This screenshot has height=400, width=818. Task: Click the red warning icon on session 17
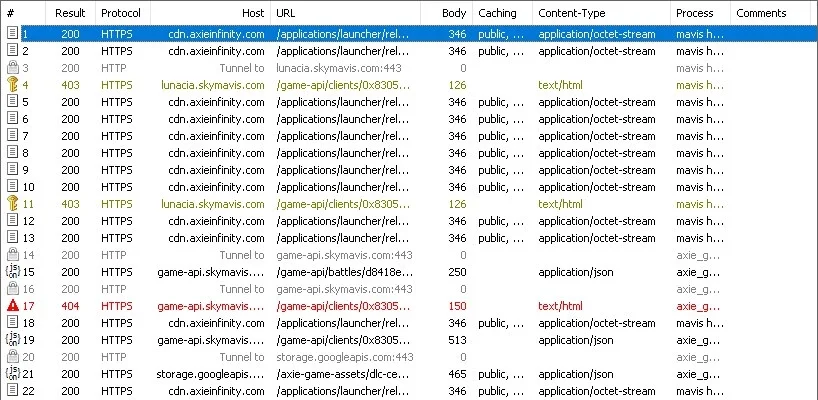point(13,306)
